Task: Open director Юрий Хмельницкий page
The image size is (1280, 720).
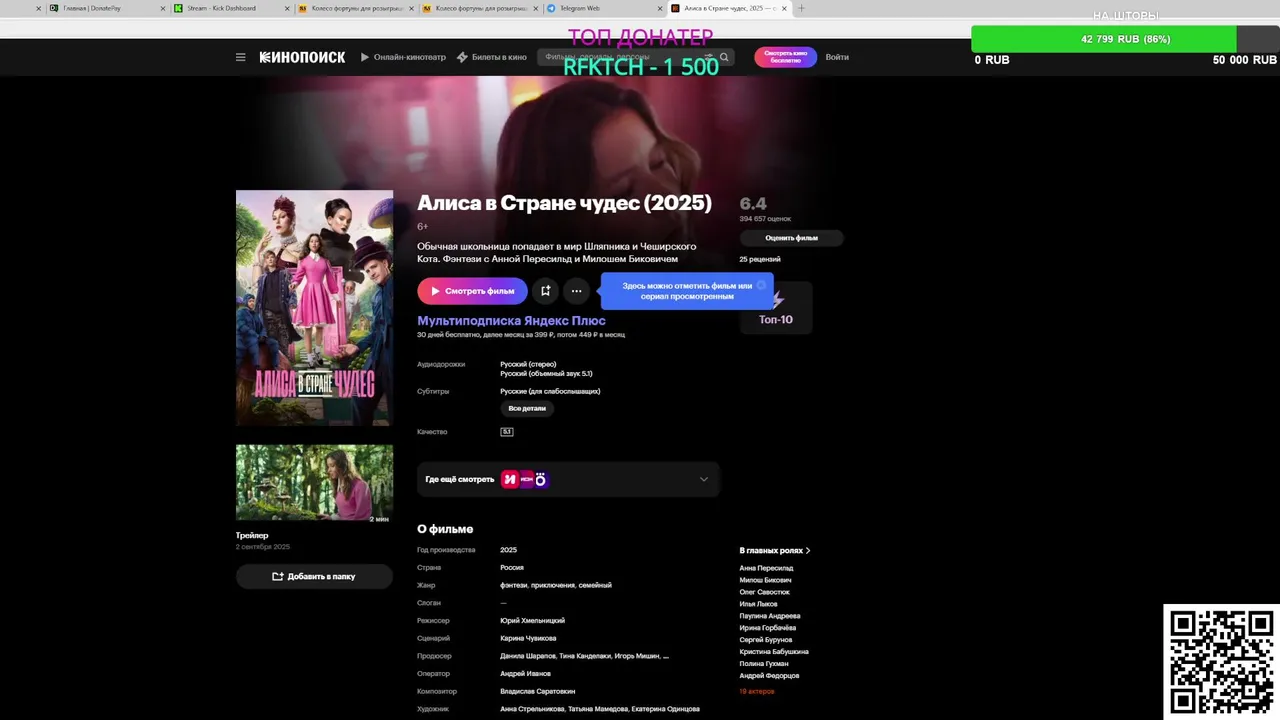Action: [532, 621]
